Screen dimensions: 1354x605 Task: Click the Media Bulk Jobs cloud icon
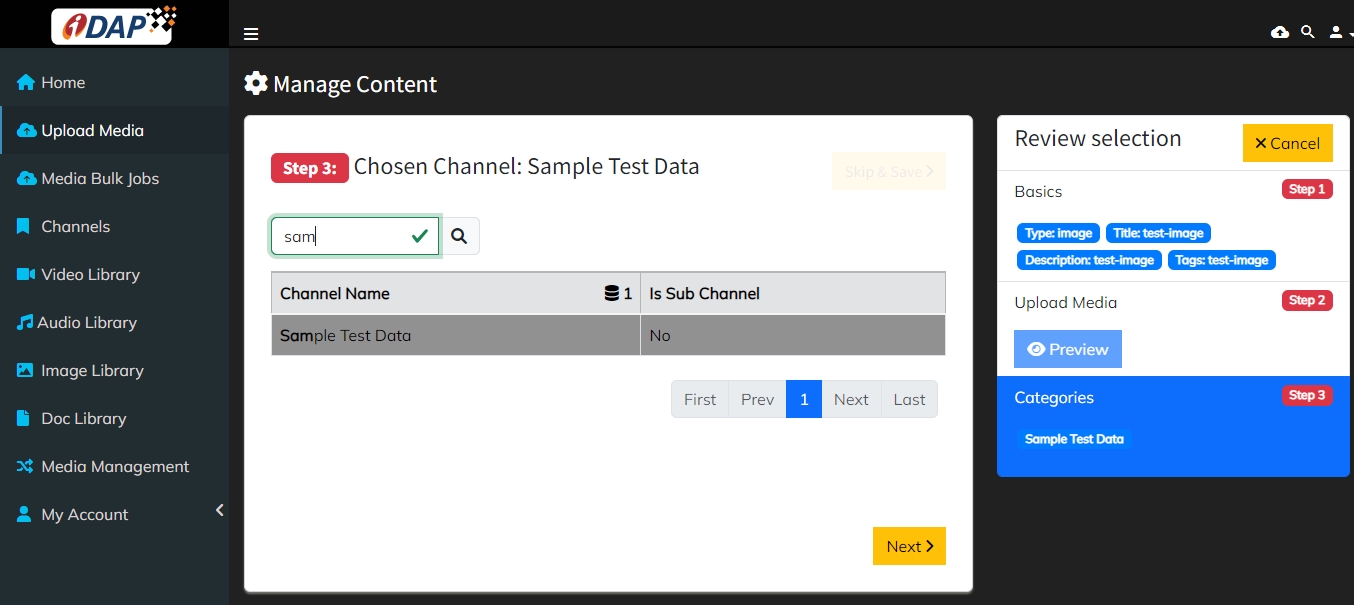click(27, 178)
